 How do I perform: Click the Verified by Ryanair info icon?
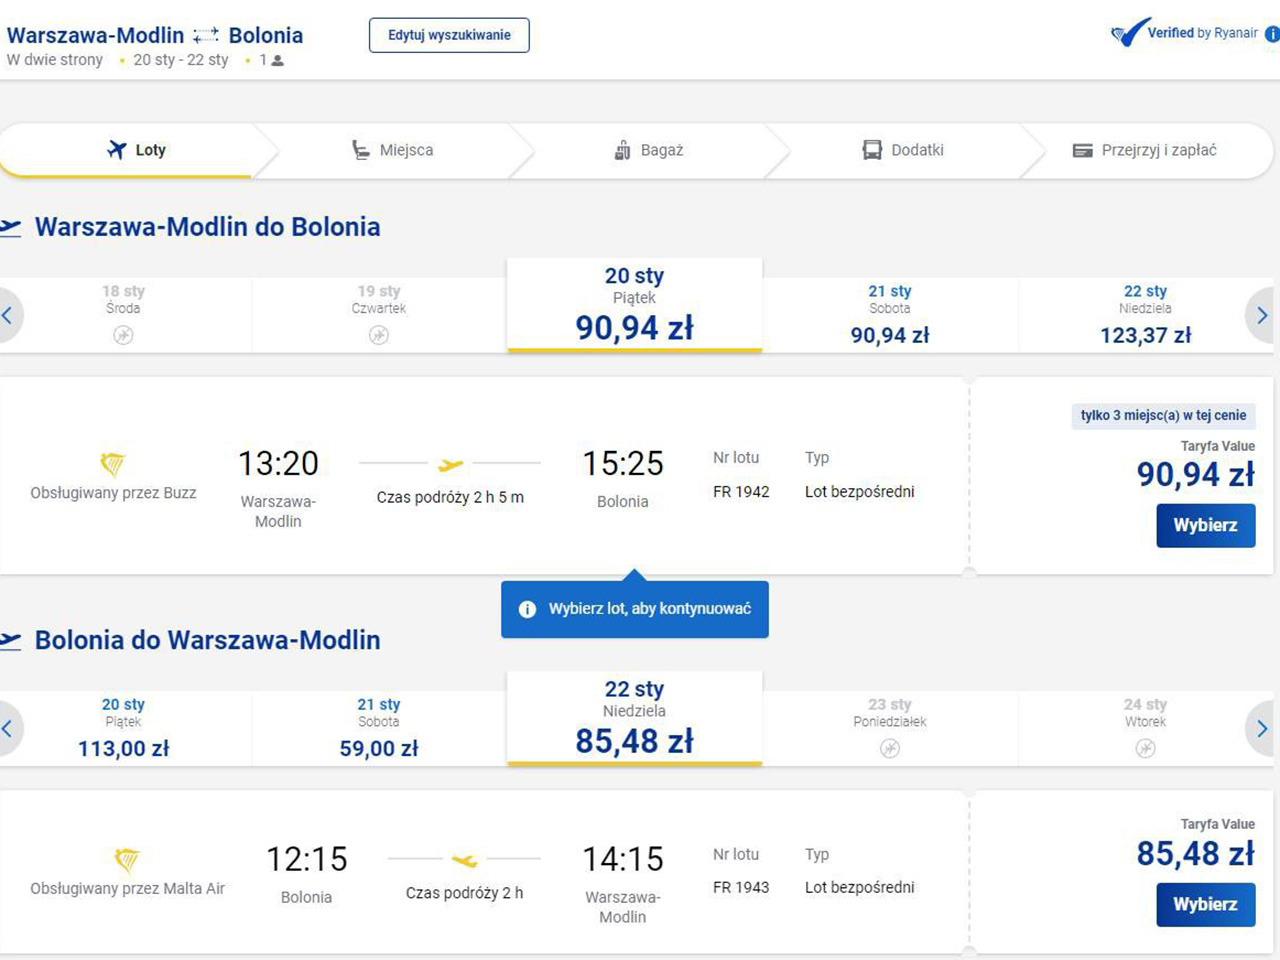[x=1272, y=33]
